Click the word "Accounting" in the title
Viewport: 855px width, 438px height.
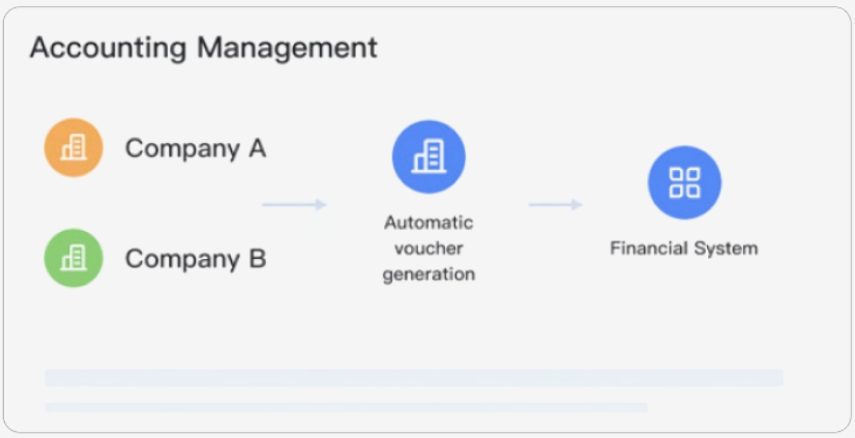click(x=108, y=47)
